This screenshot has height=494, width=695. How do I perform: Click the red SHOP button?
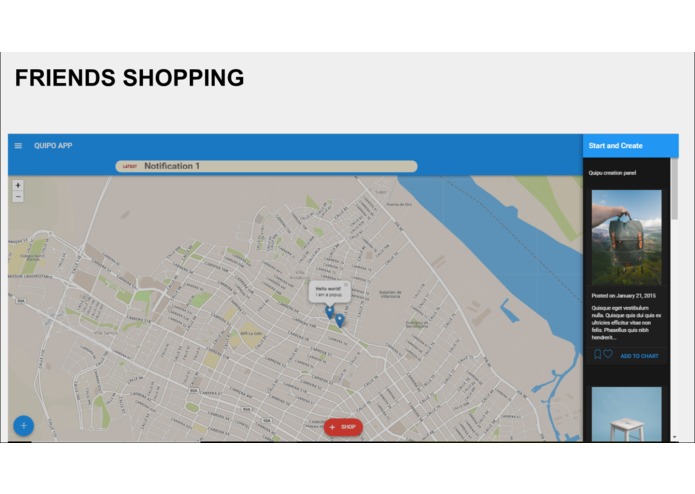click(x=343, y=427)
